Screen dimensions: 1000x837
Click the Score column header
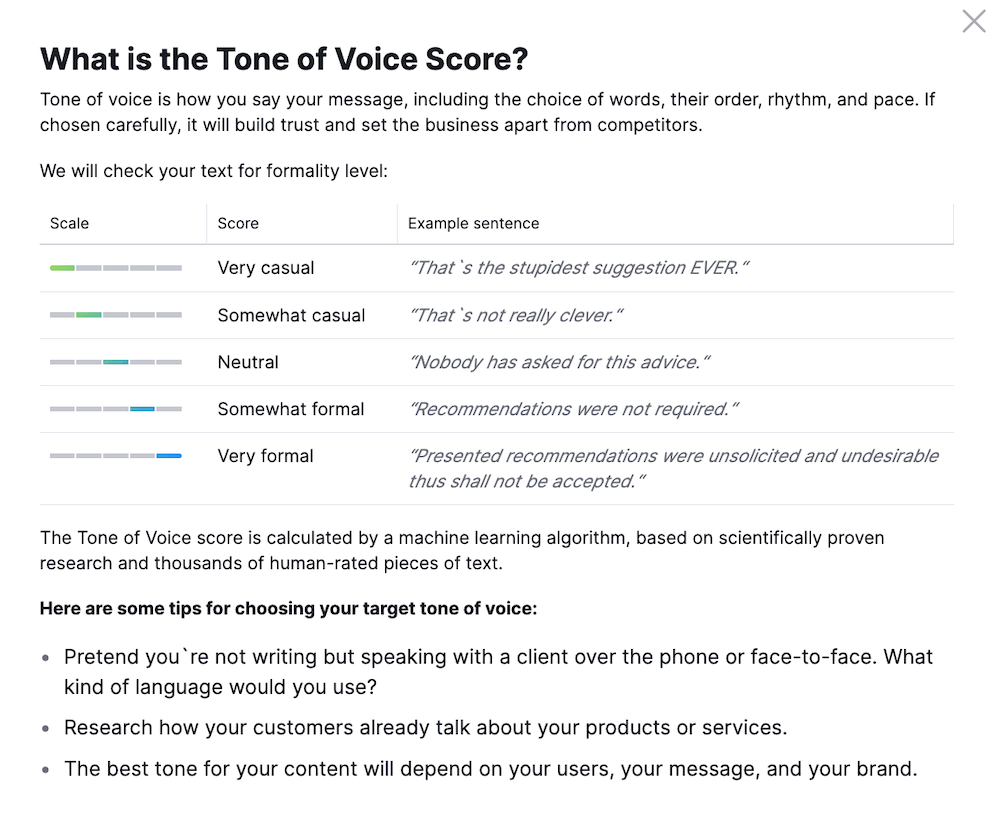[238, 223]
